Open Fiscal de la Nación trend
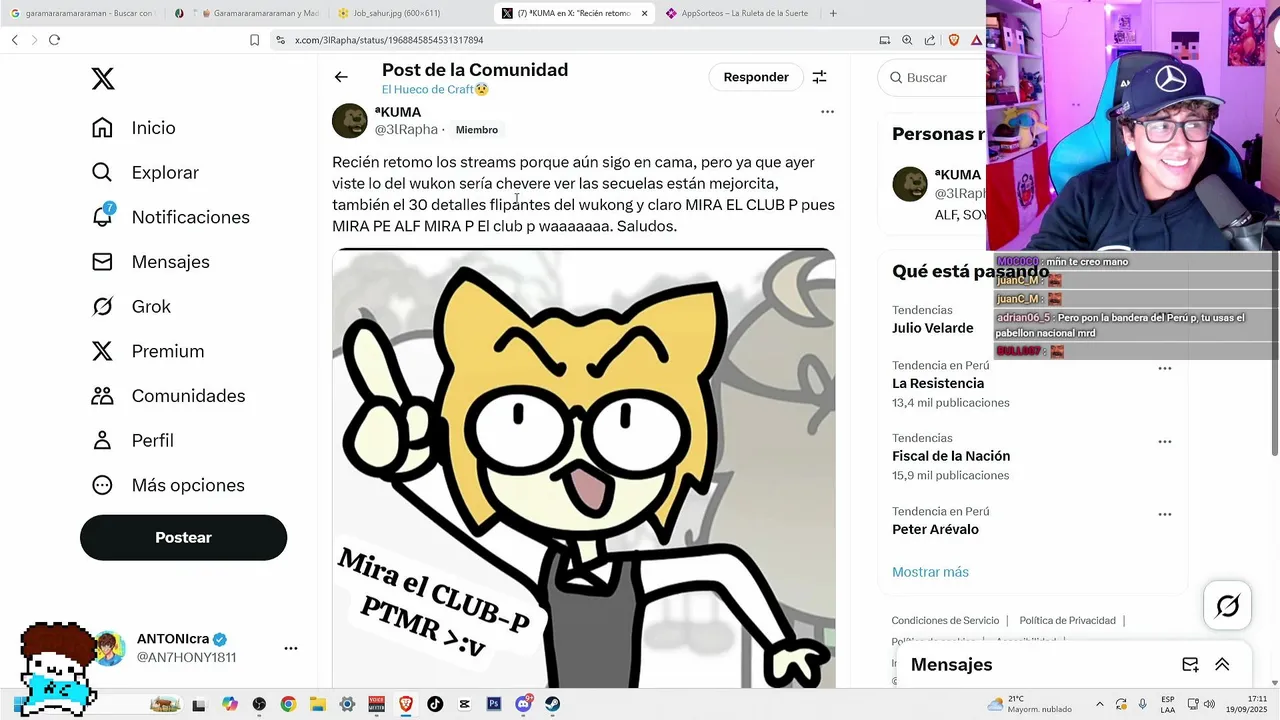Image resolution: width=1280 pixels, height=720 pixels. pos(951,456)
